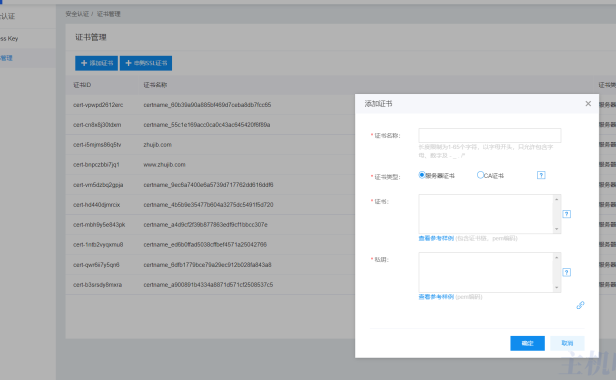The height and width of the screenshot is (380, 616).
Task: Click certificate name www.zhujib.com
Action: pos(164,165)
